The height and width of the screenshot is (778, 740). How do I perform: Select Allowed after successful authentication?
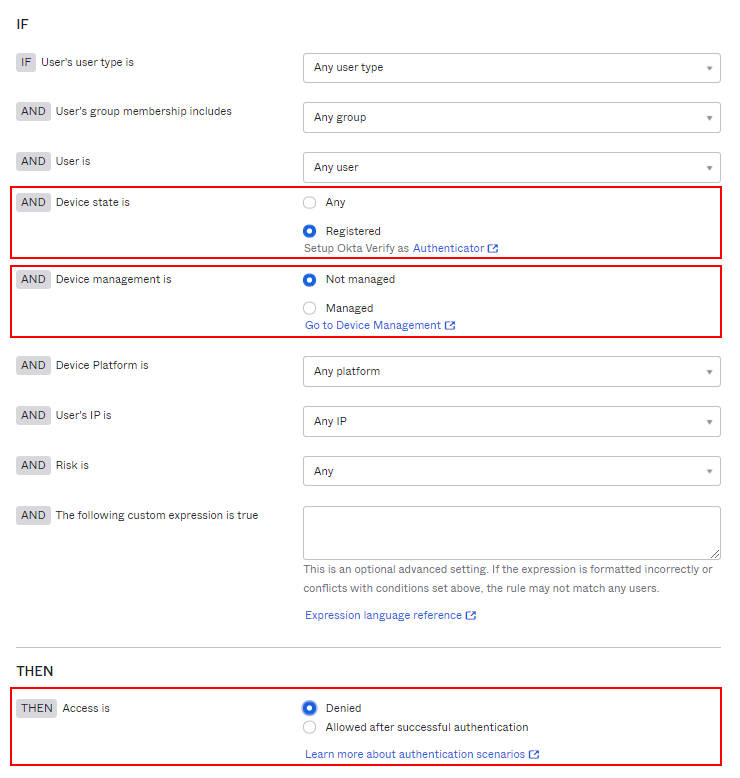310,728
